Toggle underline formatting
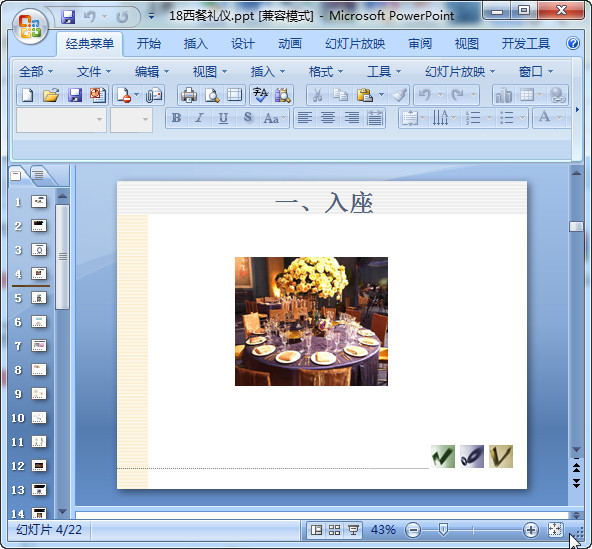 click(223, 118)
